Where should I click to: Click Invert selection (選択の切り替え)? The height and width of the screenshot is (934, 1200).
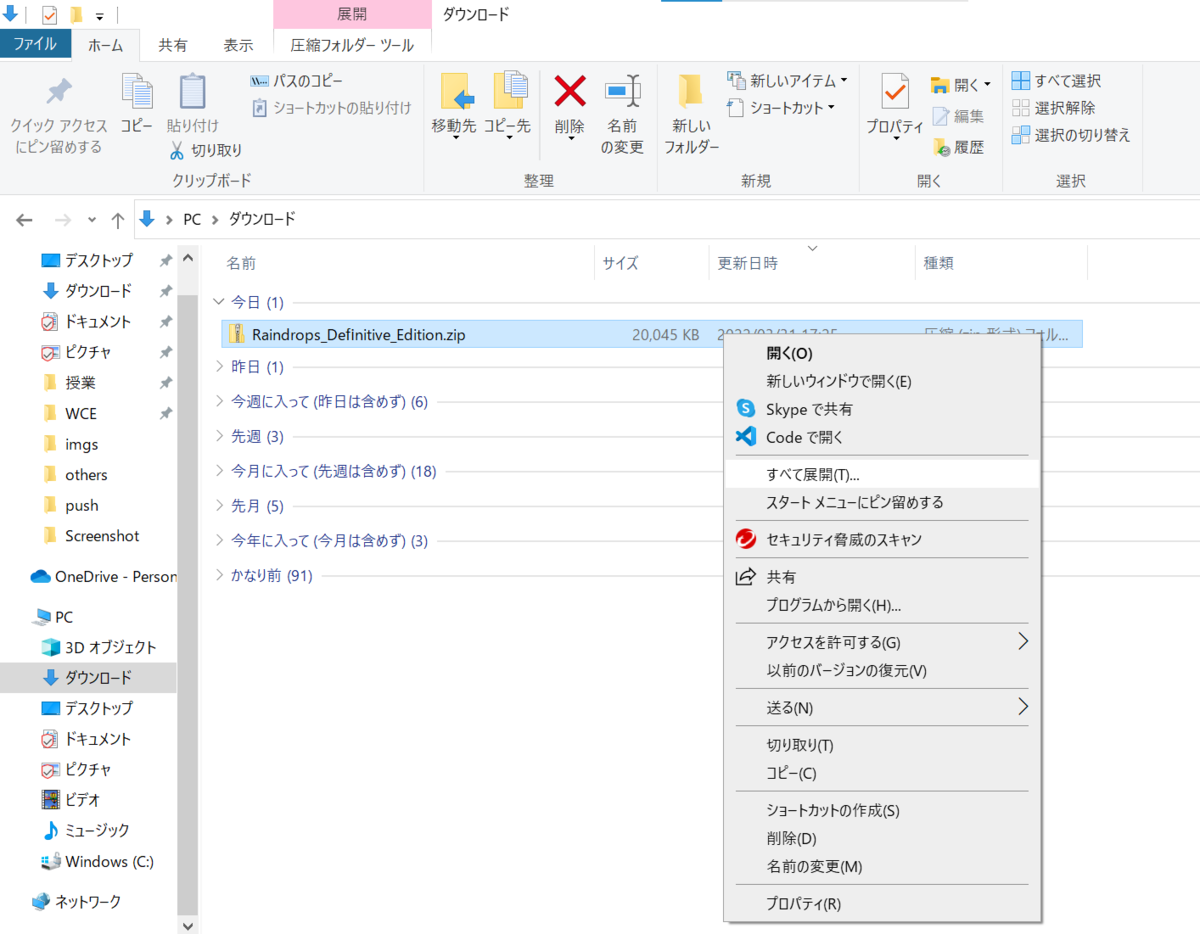(x=1070, y=134)
